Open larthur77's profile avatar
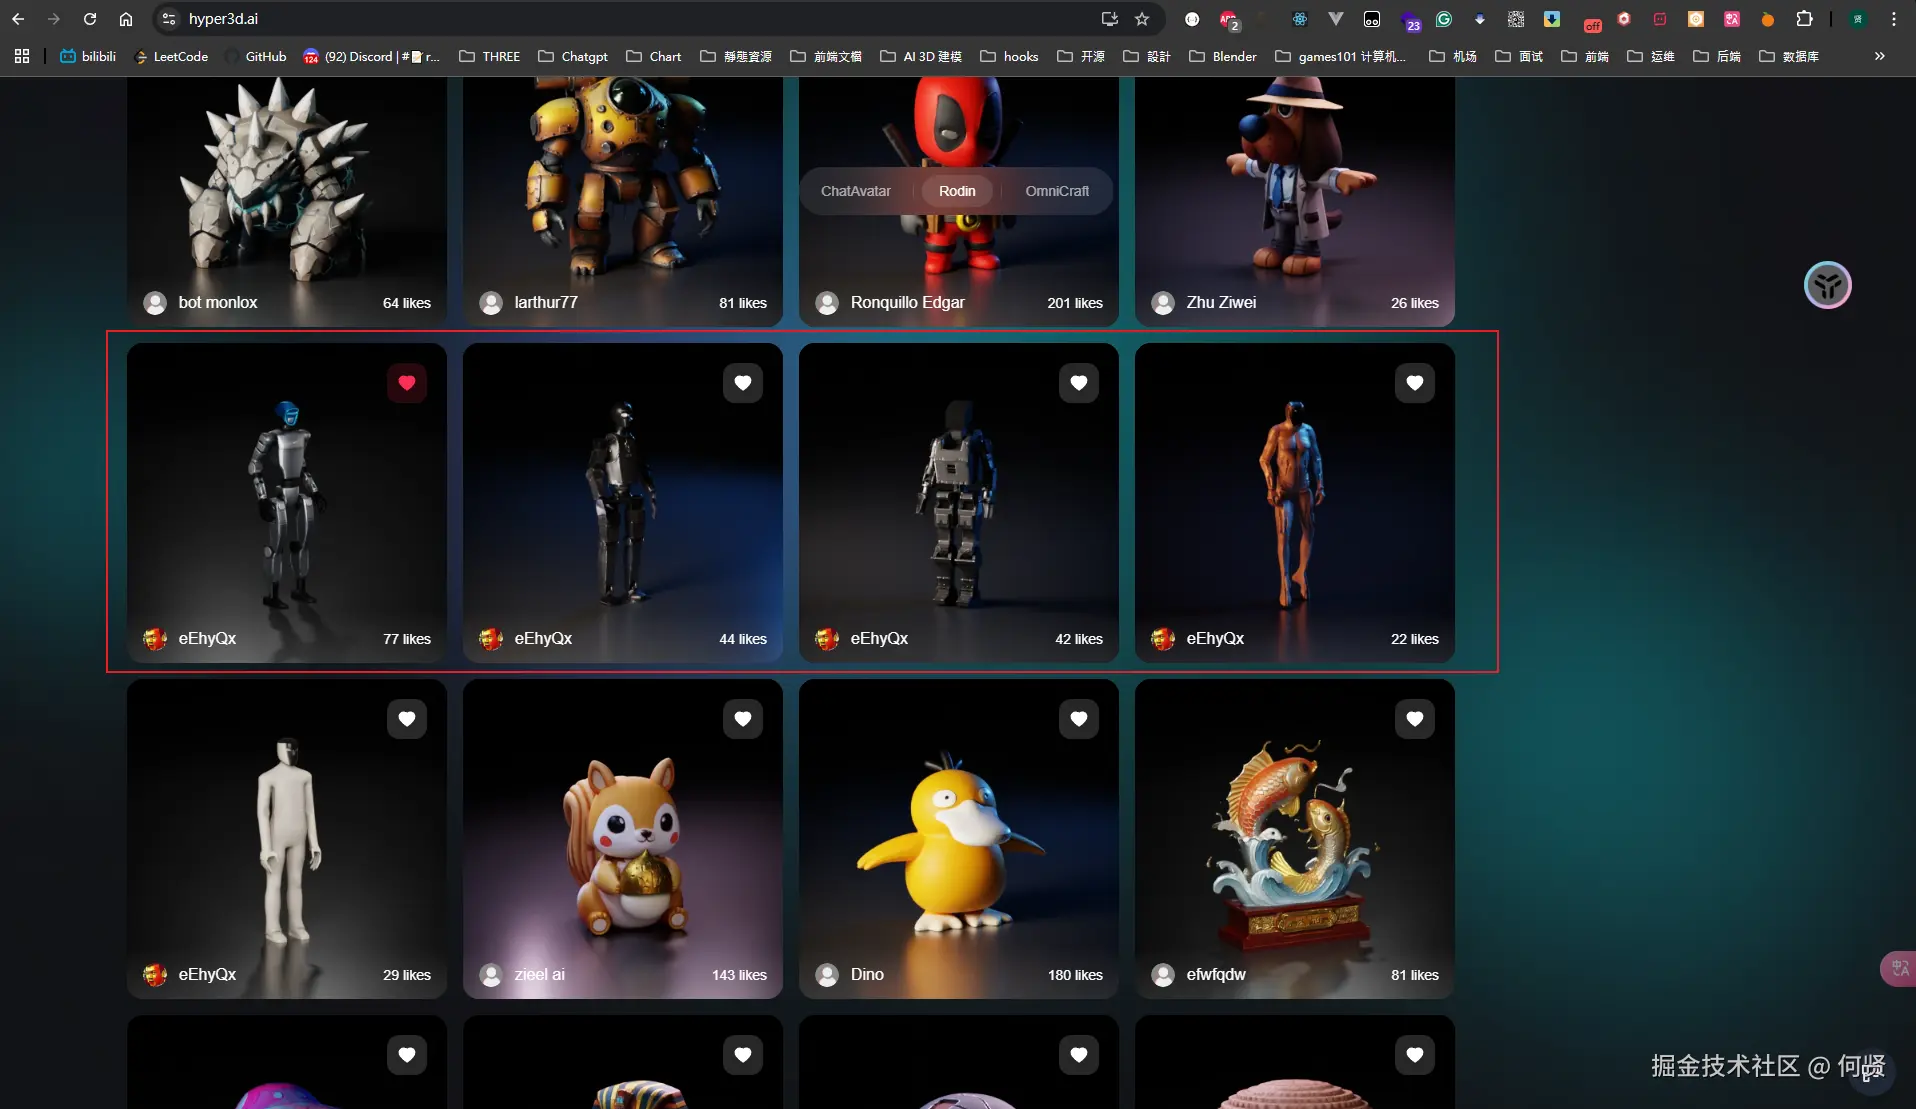The height and width of the screenshot is (1109, 1916). tap(491, 303)
